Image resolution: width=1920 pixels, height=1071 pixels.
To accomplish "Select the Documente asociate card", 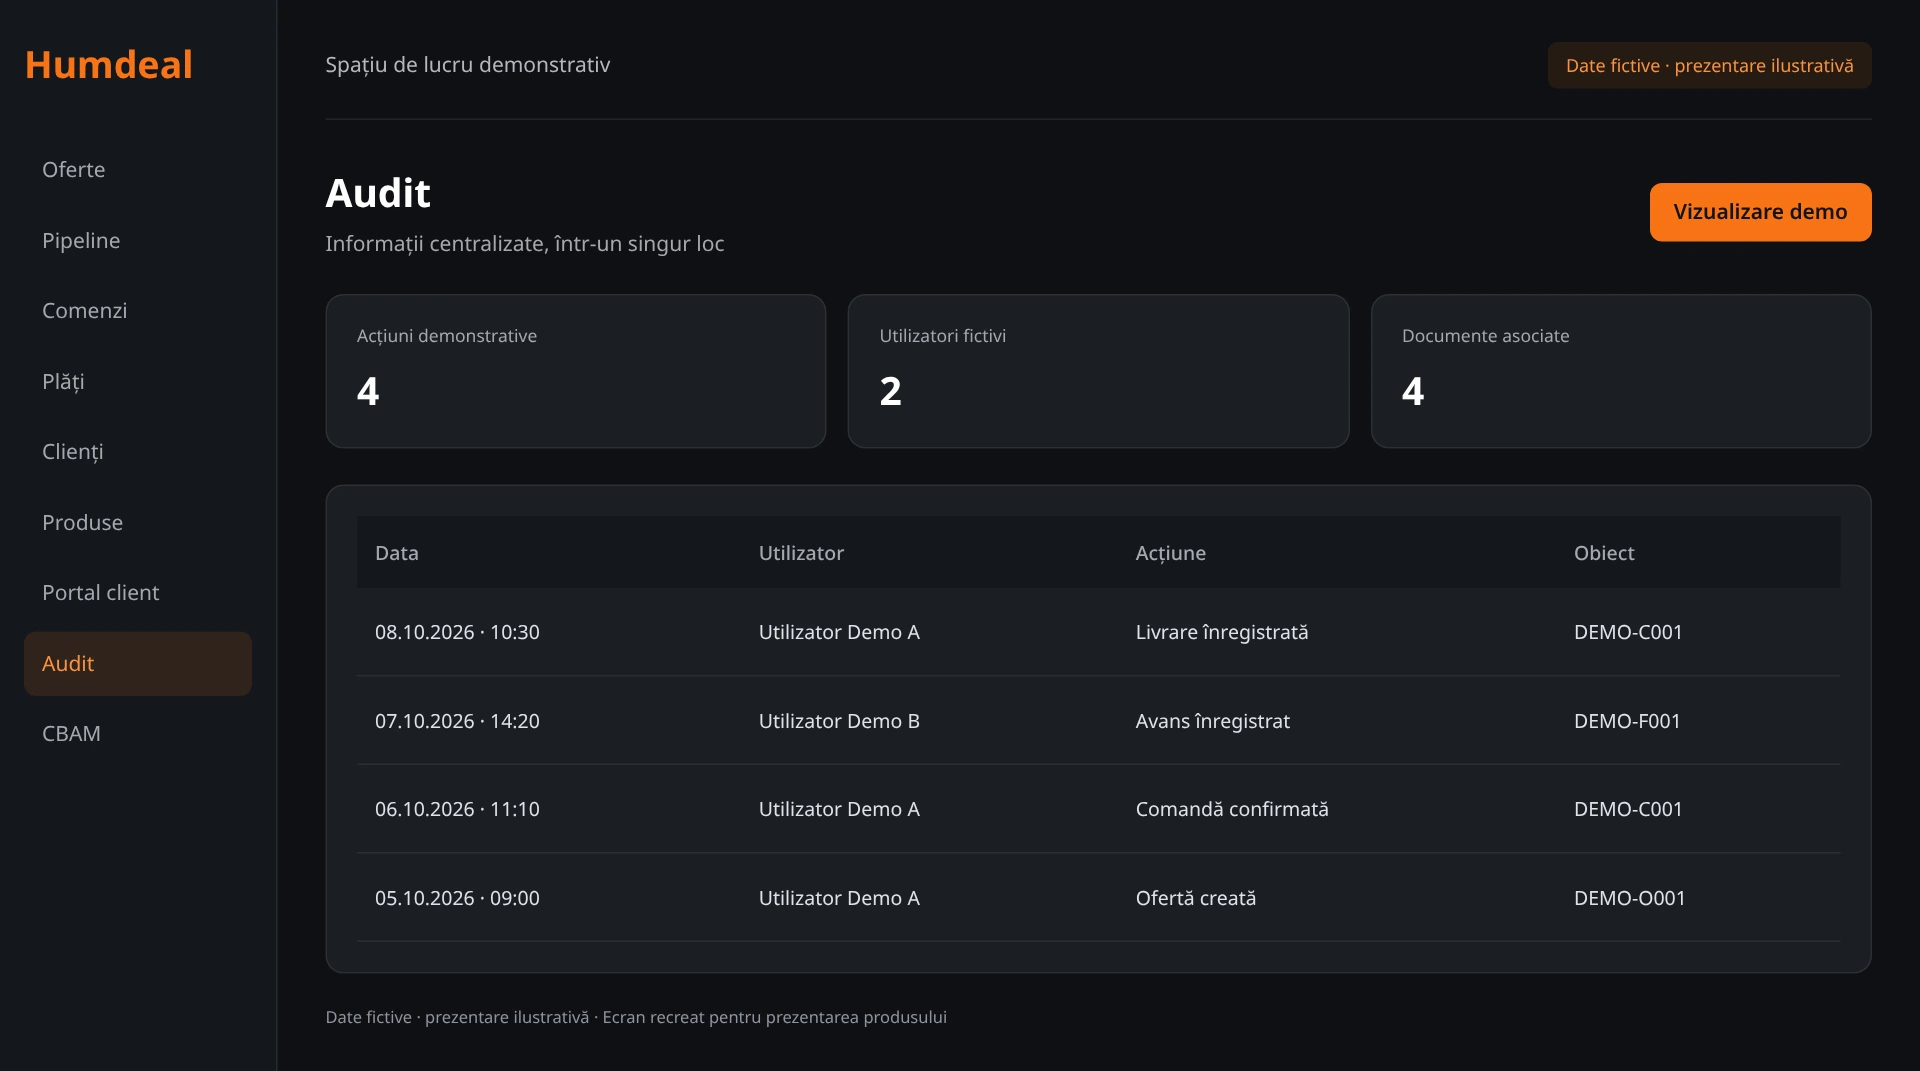I will click(x=1621, y=371).
